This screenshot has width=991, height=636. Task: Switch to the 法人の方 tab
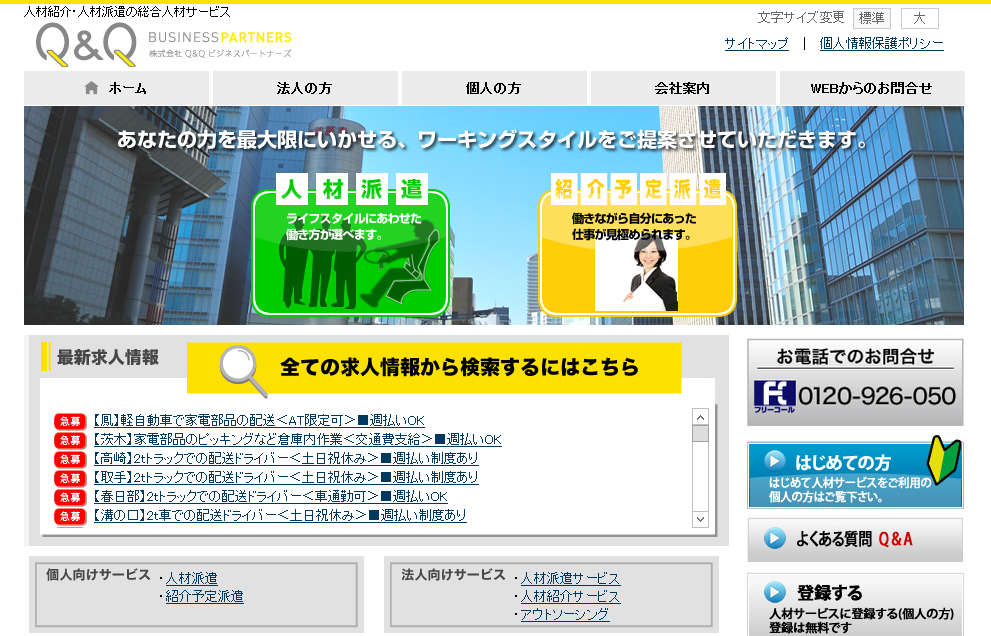(x=304, y=89)
